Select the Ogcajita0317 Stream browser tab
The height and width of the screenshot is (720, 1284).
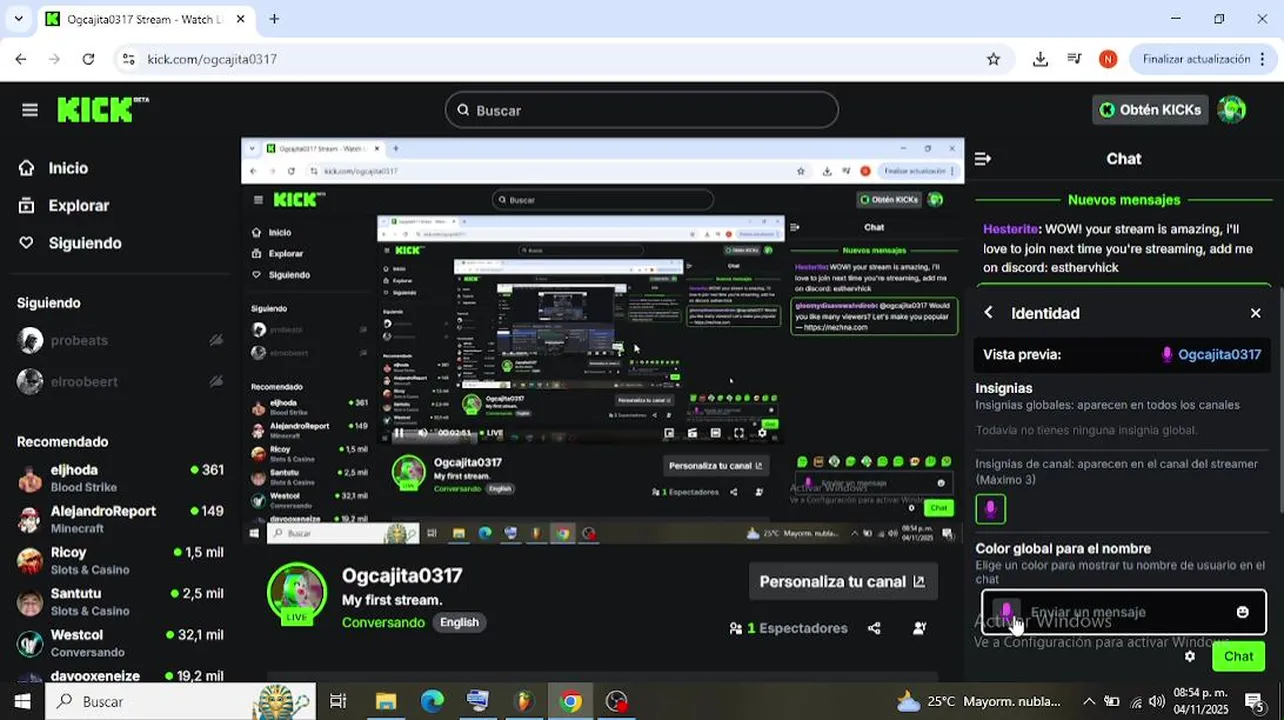coord(145,19)
